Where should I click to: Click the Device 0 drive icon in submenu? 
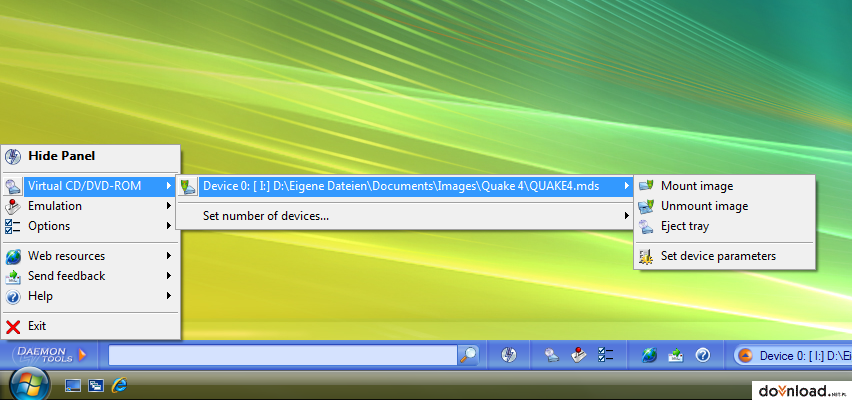[188, 186]
